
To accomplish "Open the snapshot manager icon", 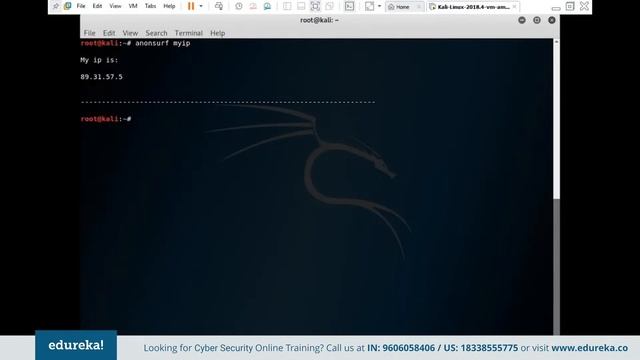I will [267, 6].
